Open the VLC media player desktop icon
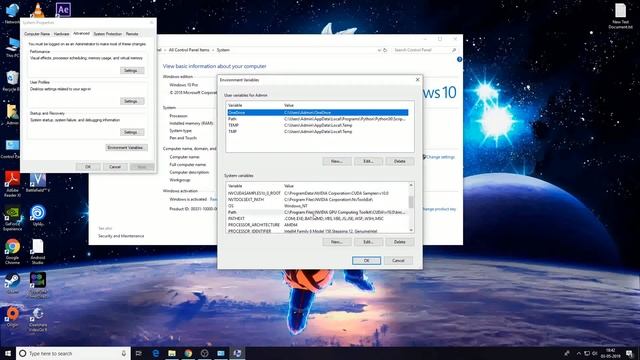The height and width of the screenshot is (360, 640). pyautogui.click(x=38, y=10)
